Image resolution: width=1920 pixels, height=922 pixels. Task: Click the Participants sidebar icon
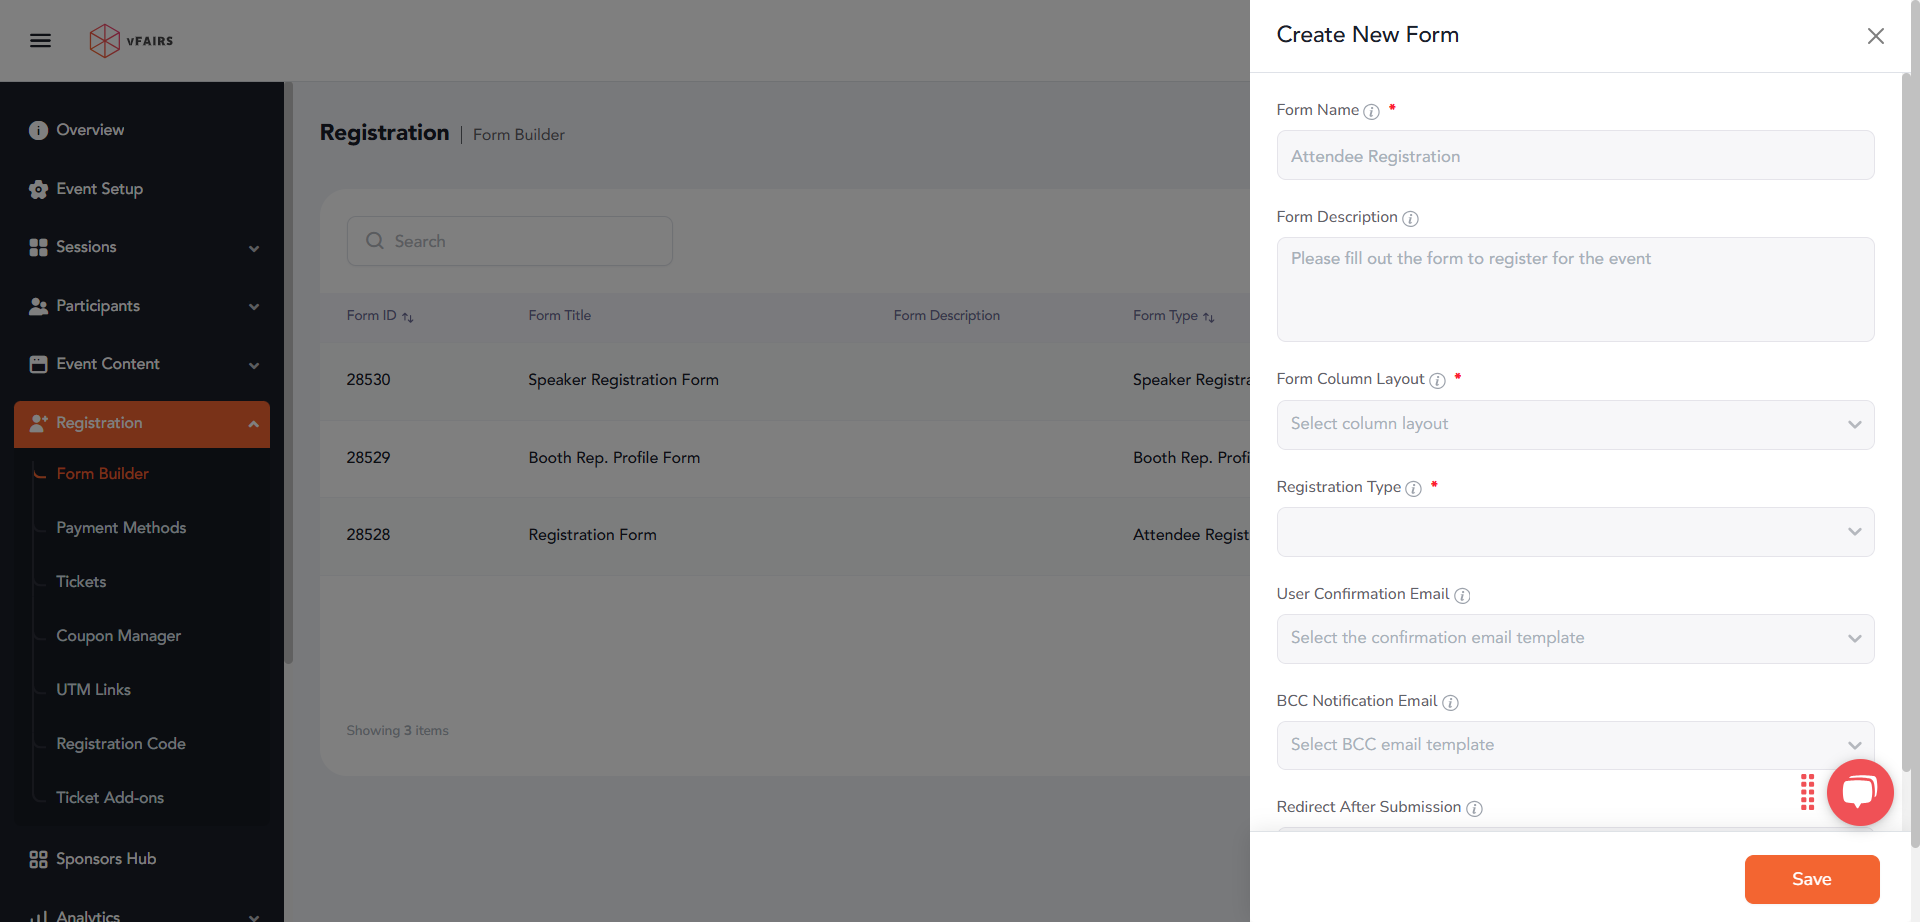(x=38, y=306)
